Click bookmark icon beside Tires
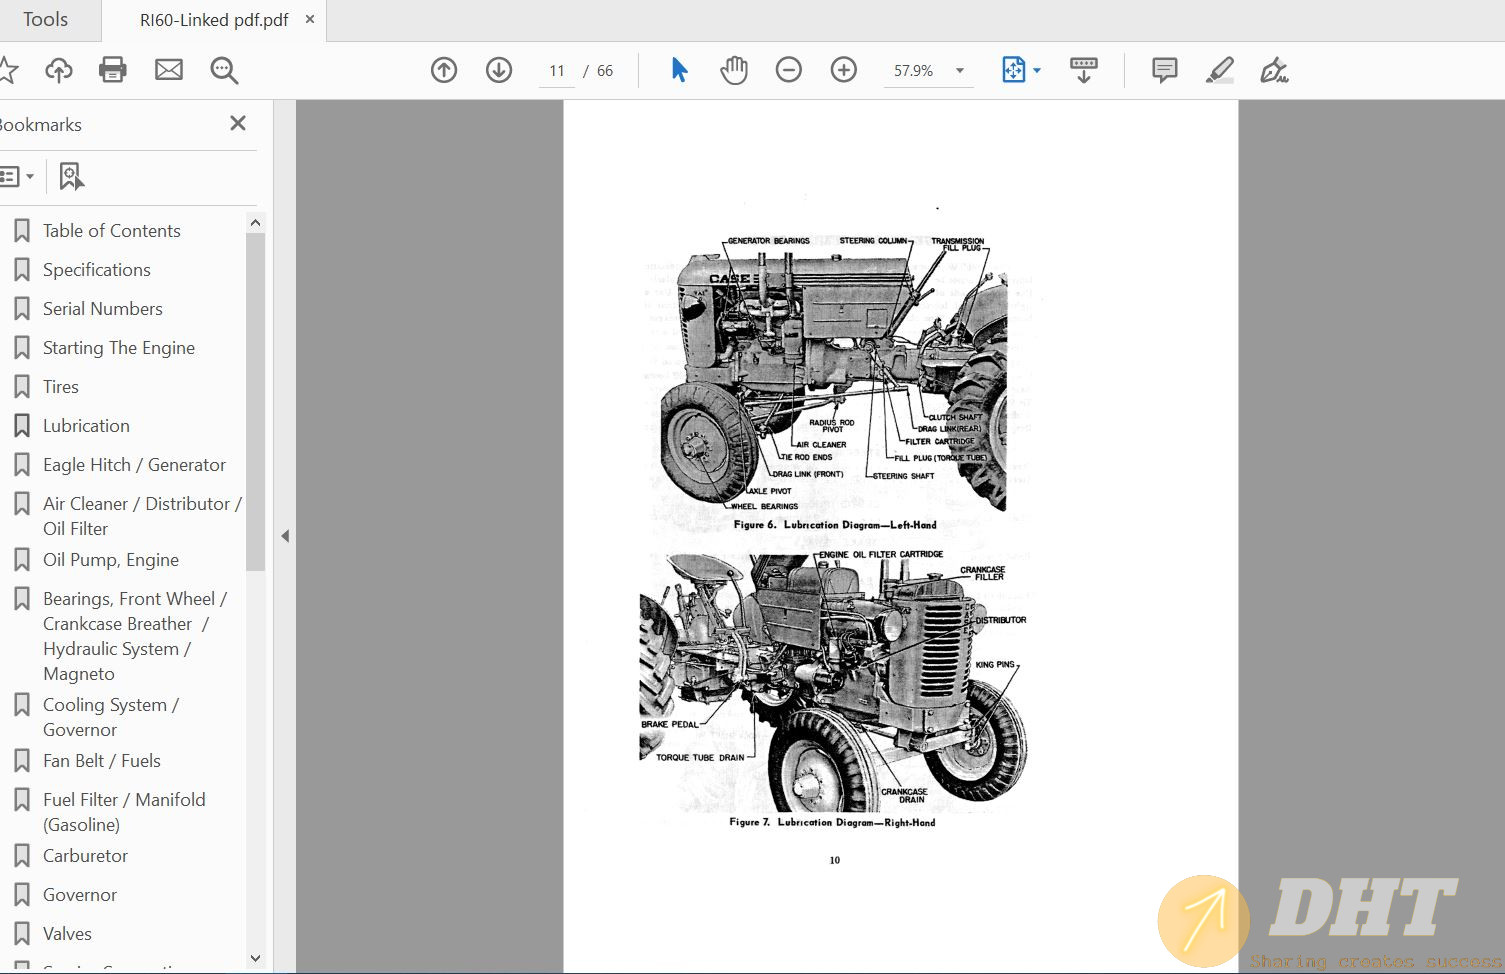The height and width of the screenshot is (974, 1505). [x=22, y=387]
